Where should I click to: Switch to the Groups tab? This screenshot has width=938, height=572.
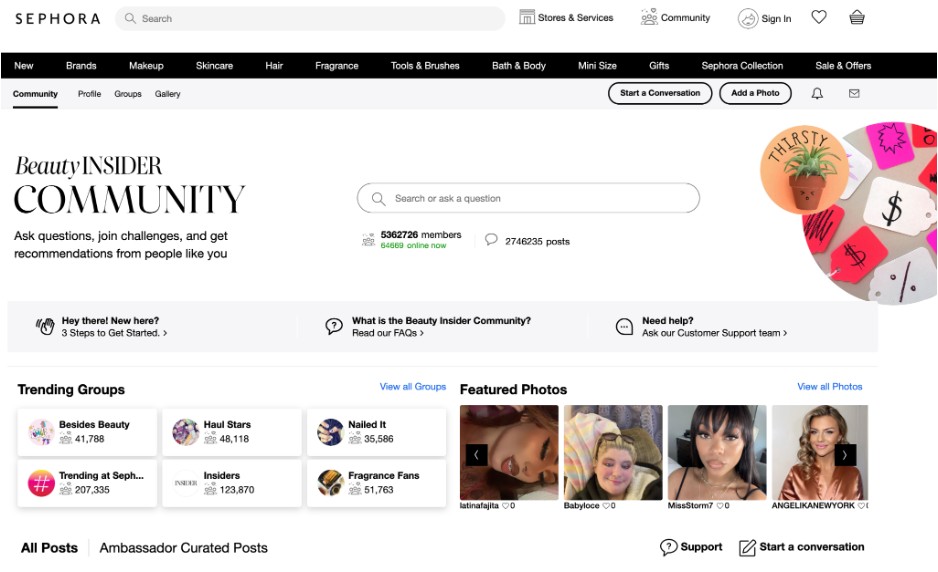pyautogui.click(x=128, y=94)
